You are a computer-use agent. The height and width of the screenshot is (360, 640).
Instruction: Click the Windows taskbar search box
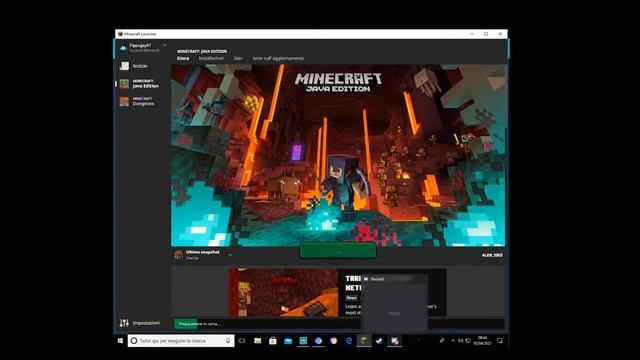(181, 340)
